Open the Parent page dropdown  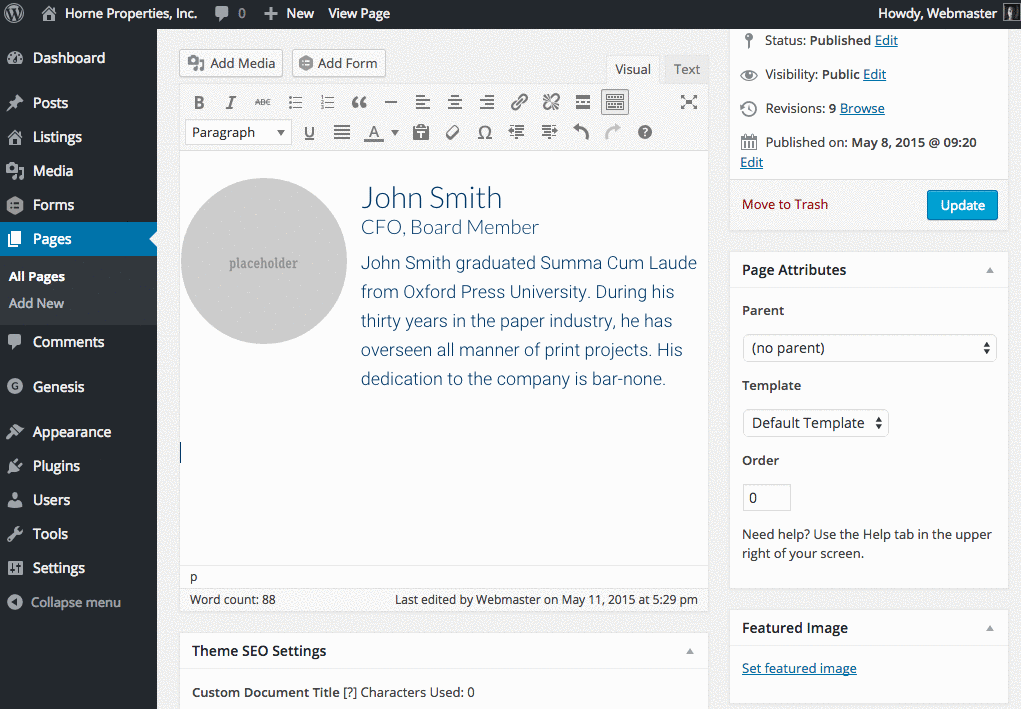coord(869,348)
